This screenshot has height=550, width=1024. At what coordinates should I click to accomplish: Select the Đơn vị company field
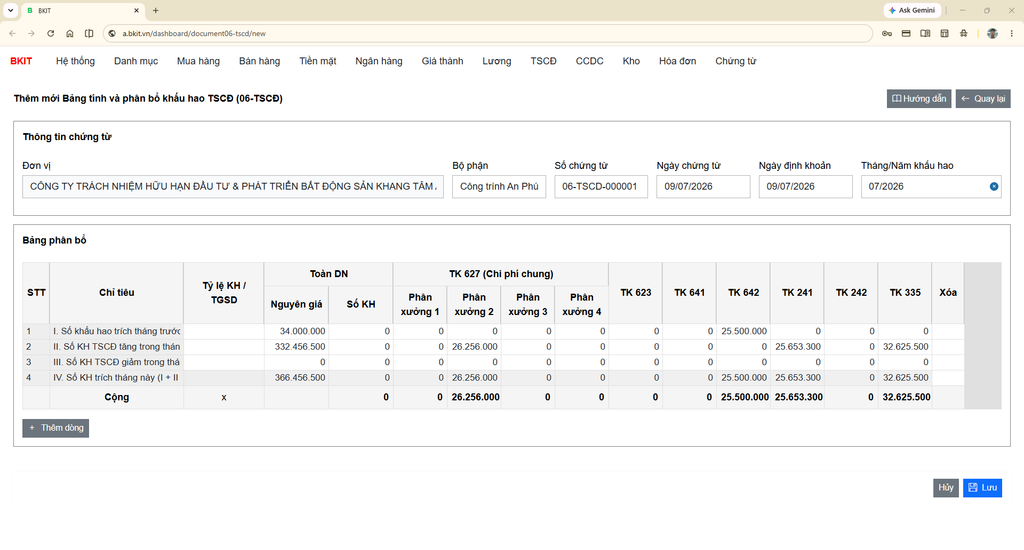(233, 187)
